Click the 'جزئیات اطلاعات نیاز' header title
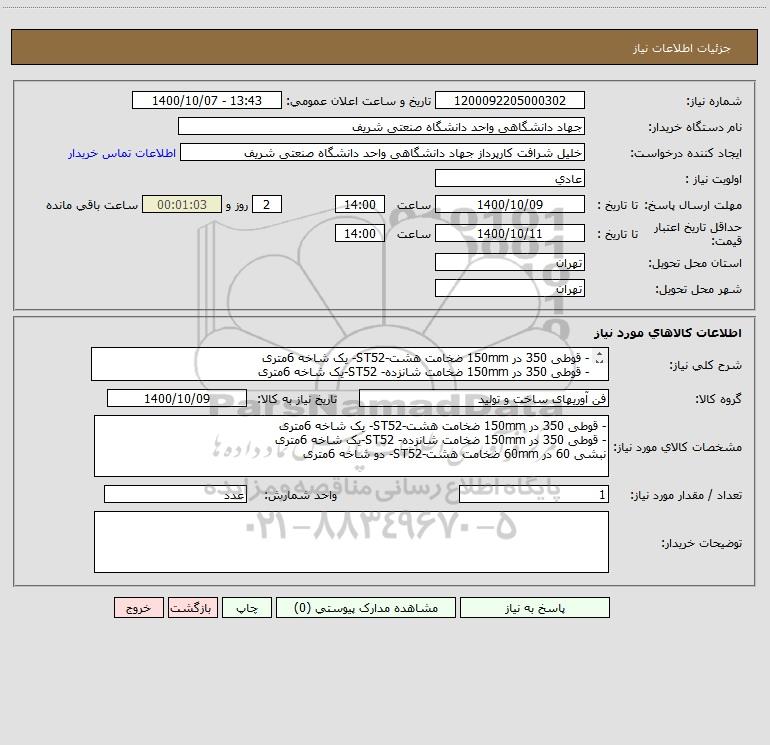Viewport: 770px width, 745px height. click(682, 48)
